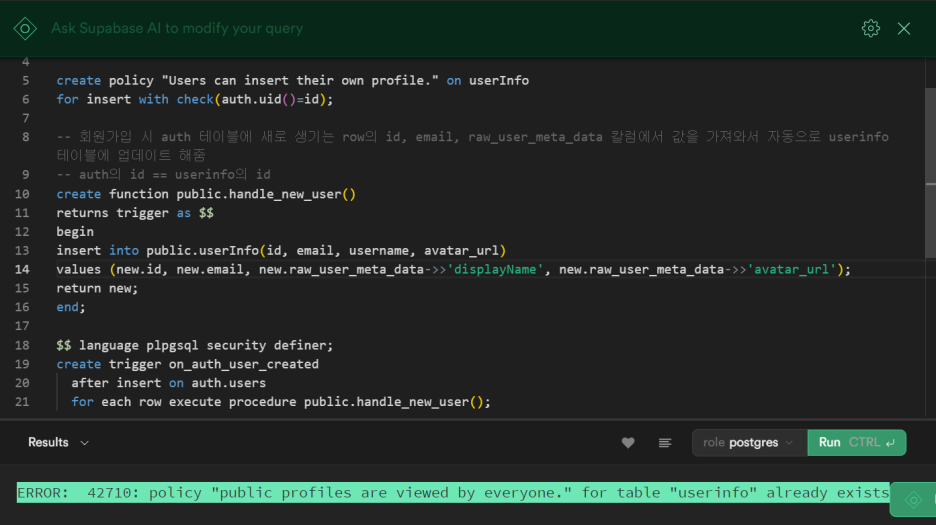
Task: Click auth.users on line 20
Action: click(x=229, y=383)
